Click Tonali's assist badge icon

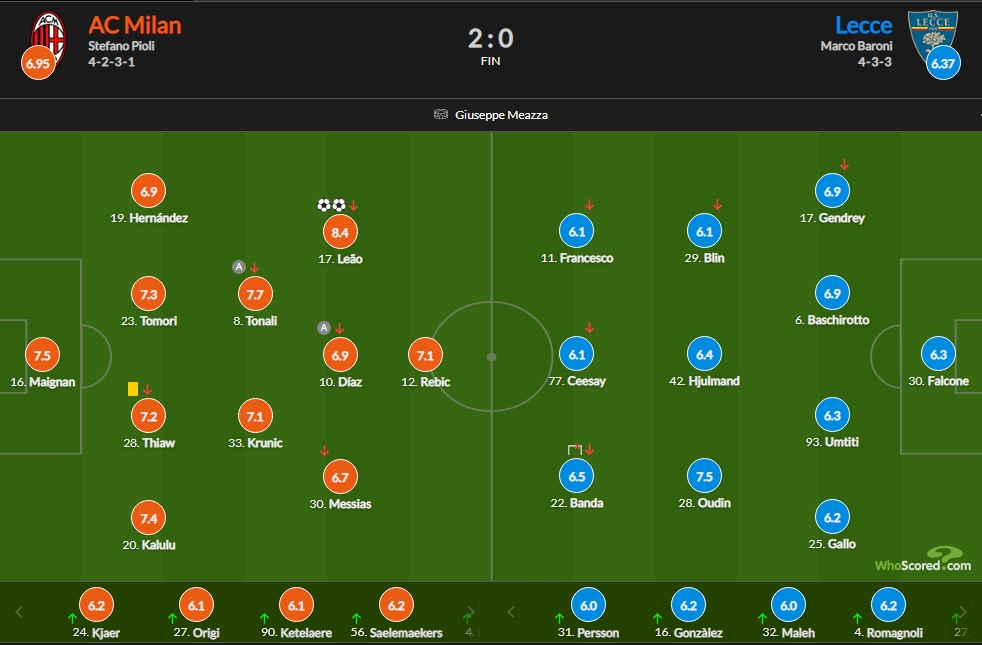click(x=239, y=267)
